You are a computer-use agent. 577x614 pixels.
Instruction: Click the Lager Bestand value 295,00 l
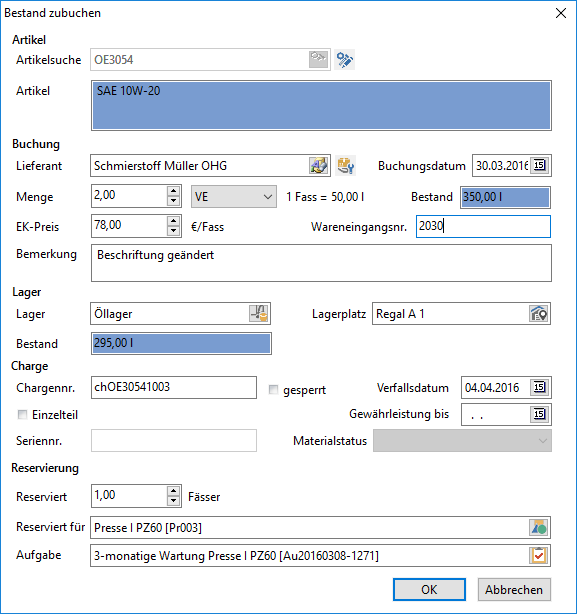click(x=181, y=343)
